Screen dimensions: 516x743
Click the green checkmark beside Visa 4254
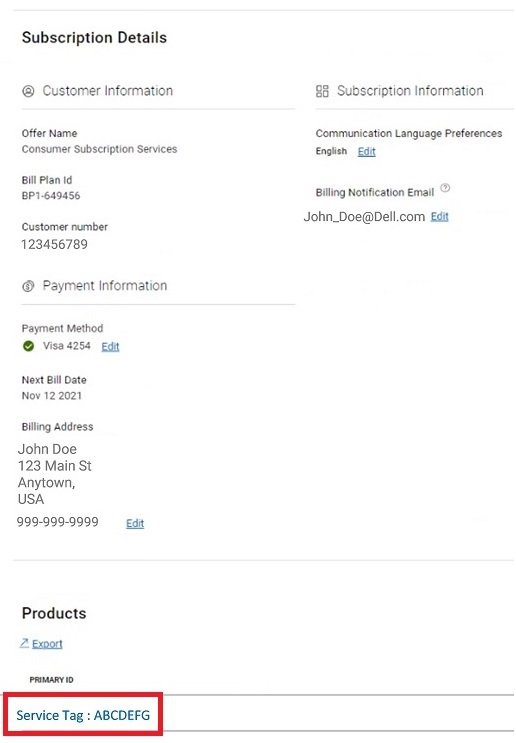coord(28,346)
